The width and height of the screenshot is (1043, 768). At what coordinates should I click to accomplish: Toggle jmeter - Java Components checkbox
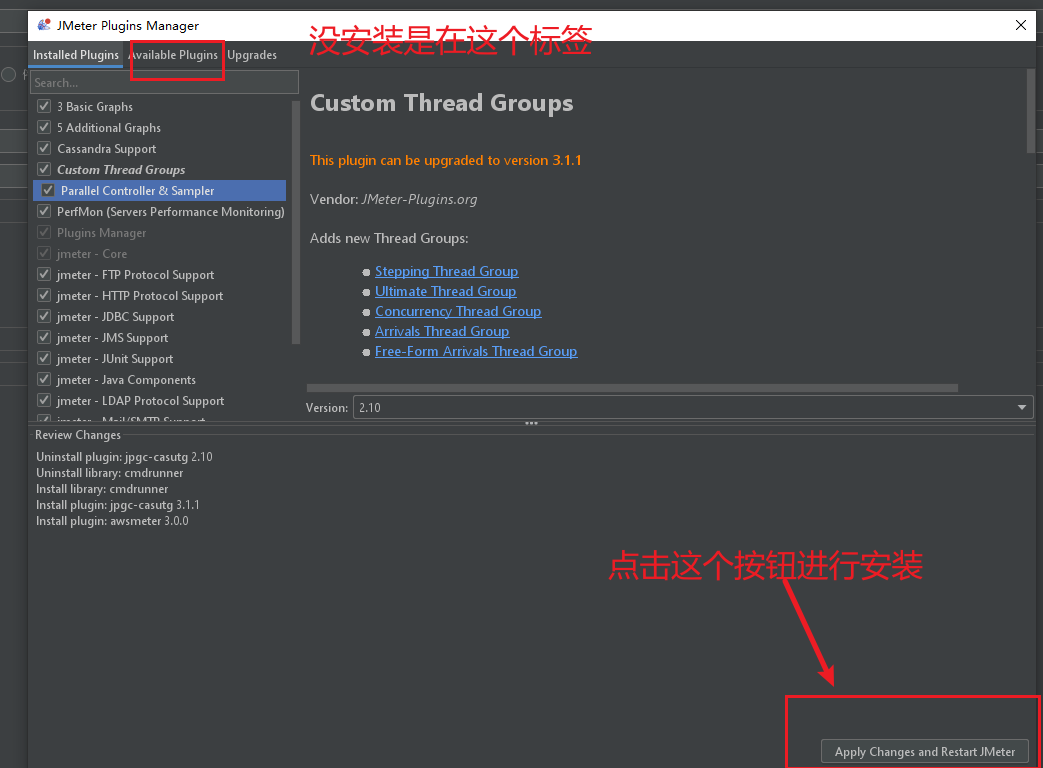[45, 380]
